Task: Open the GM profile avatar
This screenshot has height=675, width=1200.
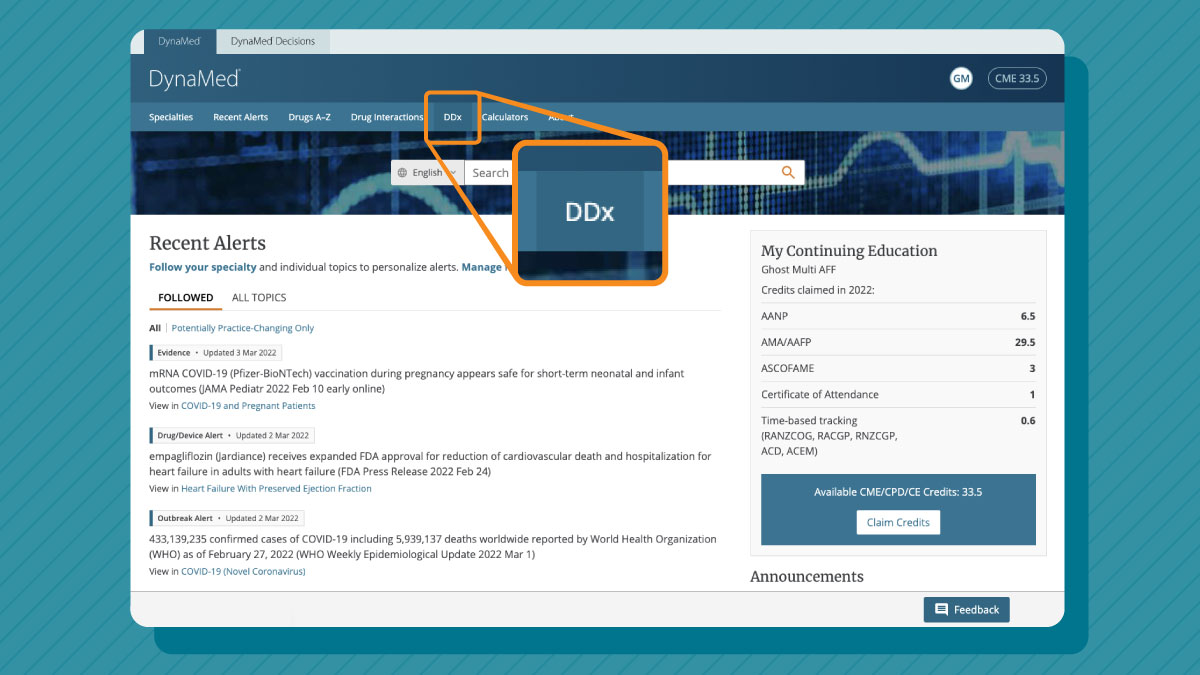Action: [961, 78]
